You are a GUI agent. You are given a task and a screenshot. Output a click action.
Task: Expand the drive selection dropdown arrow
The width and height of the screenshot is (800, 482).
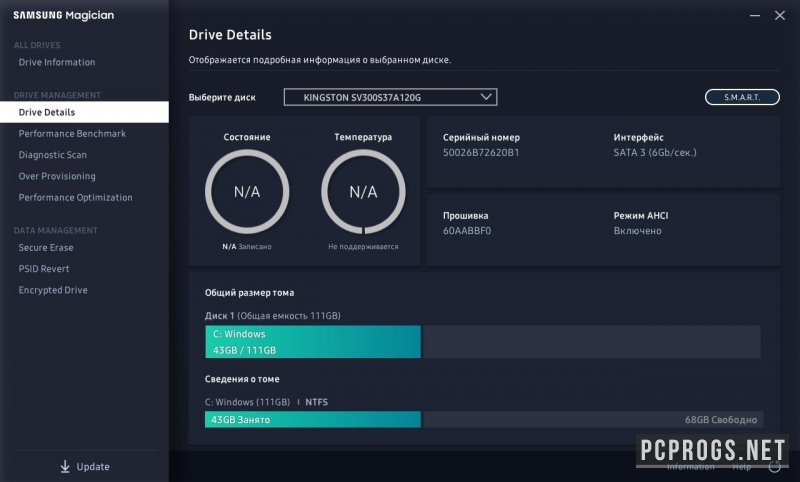click(x=486, y=97)
